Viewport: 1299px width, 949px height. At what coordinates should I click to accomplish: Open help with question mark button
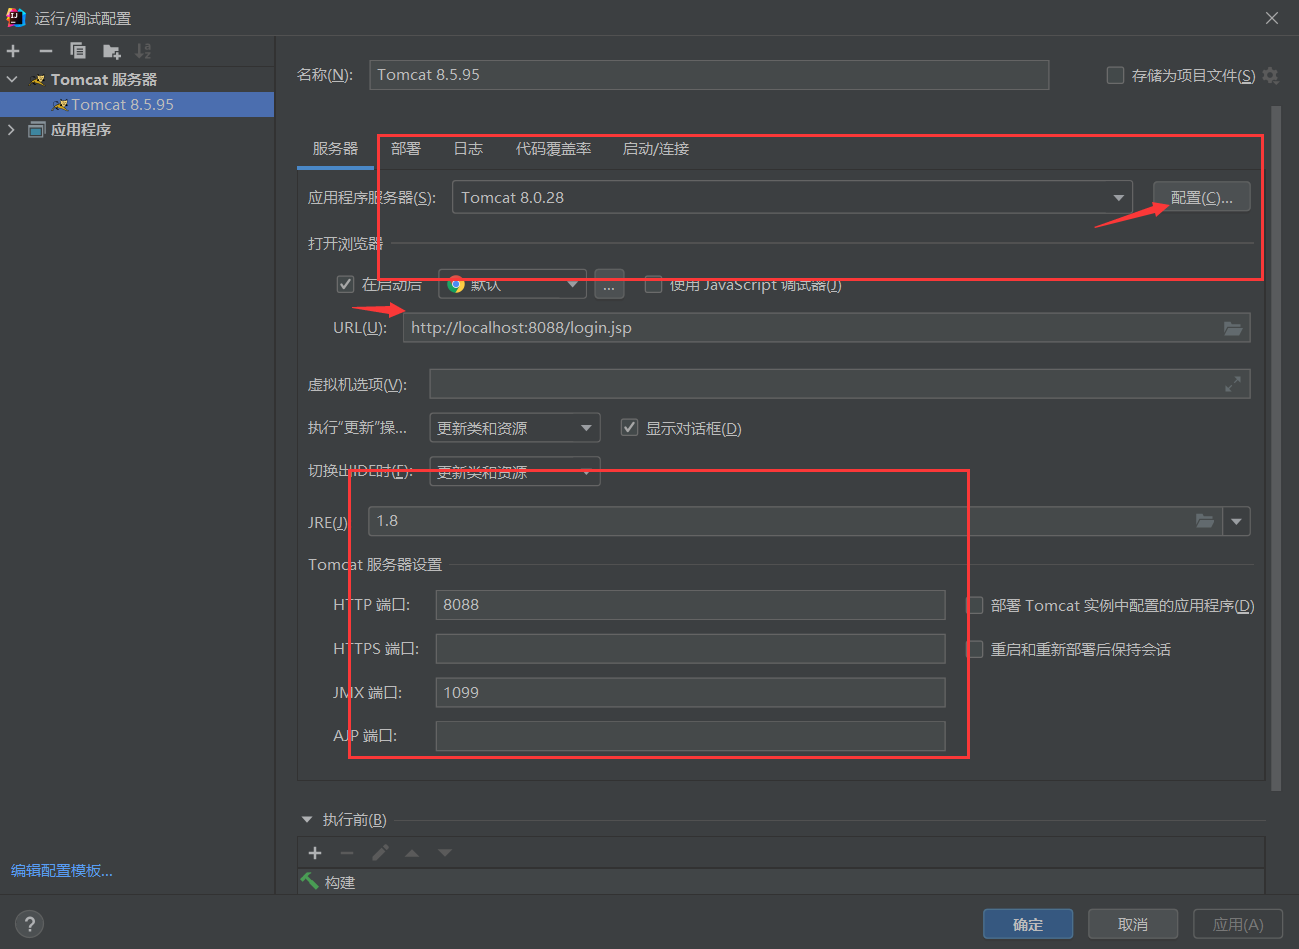[x=30, y=924]
